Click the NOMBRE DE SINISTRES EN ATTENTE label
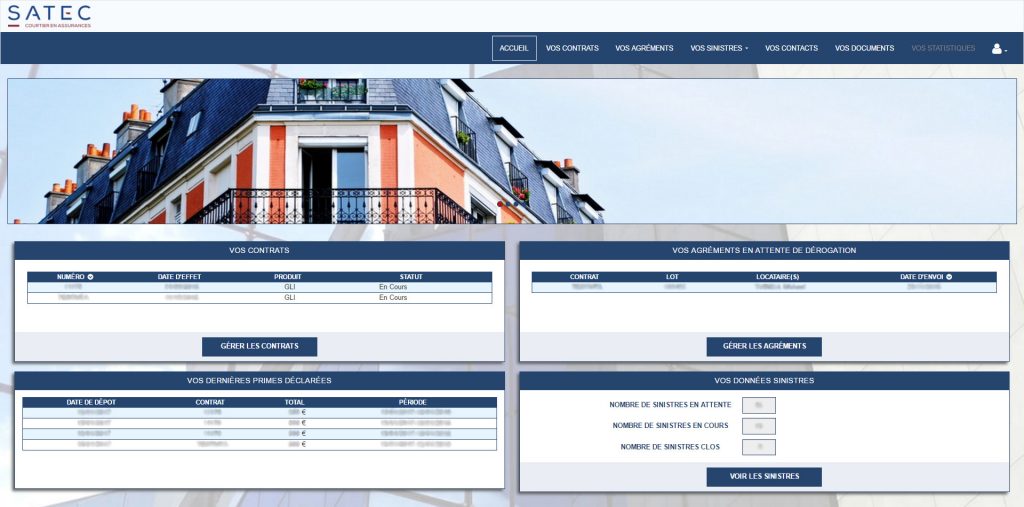1024x507 pixels. pos(671,405)
